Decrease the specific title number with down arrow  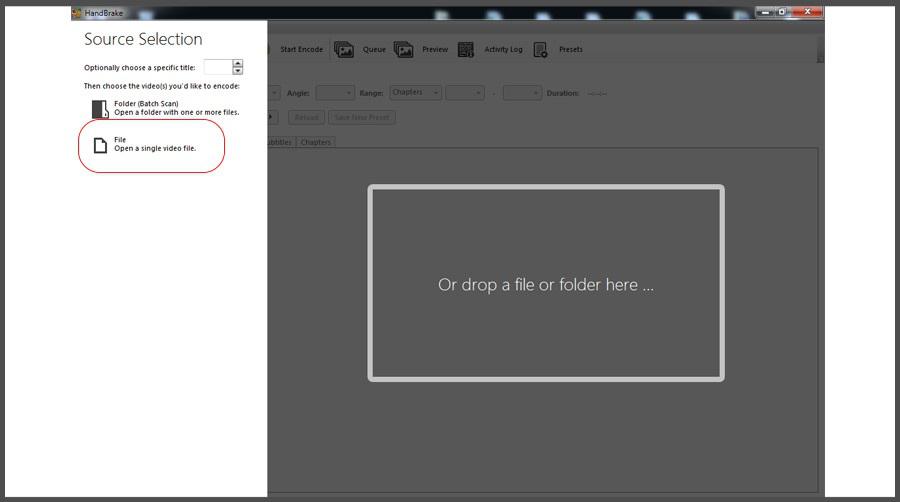click(238, 71)
